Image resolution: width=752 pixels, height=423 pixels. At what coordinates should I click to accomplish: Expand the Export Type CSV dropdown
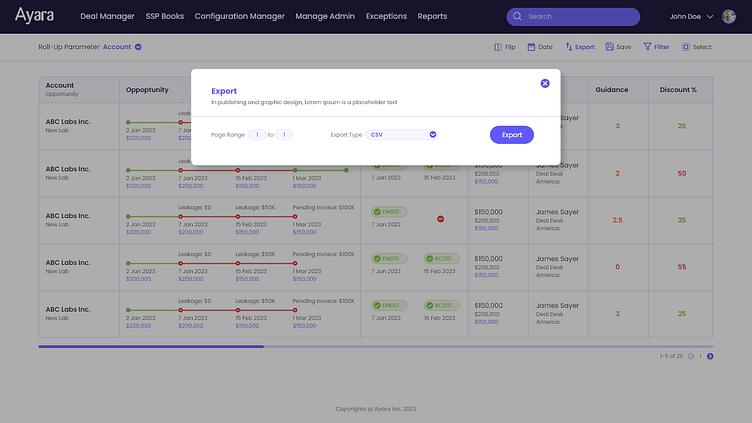point(433,134)
